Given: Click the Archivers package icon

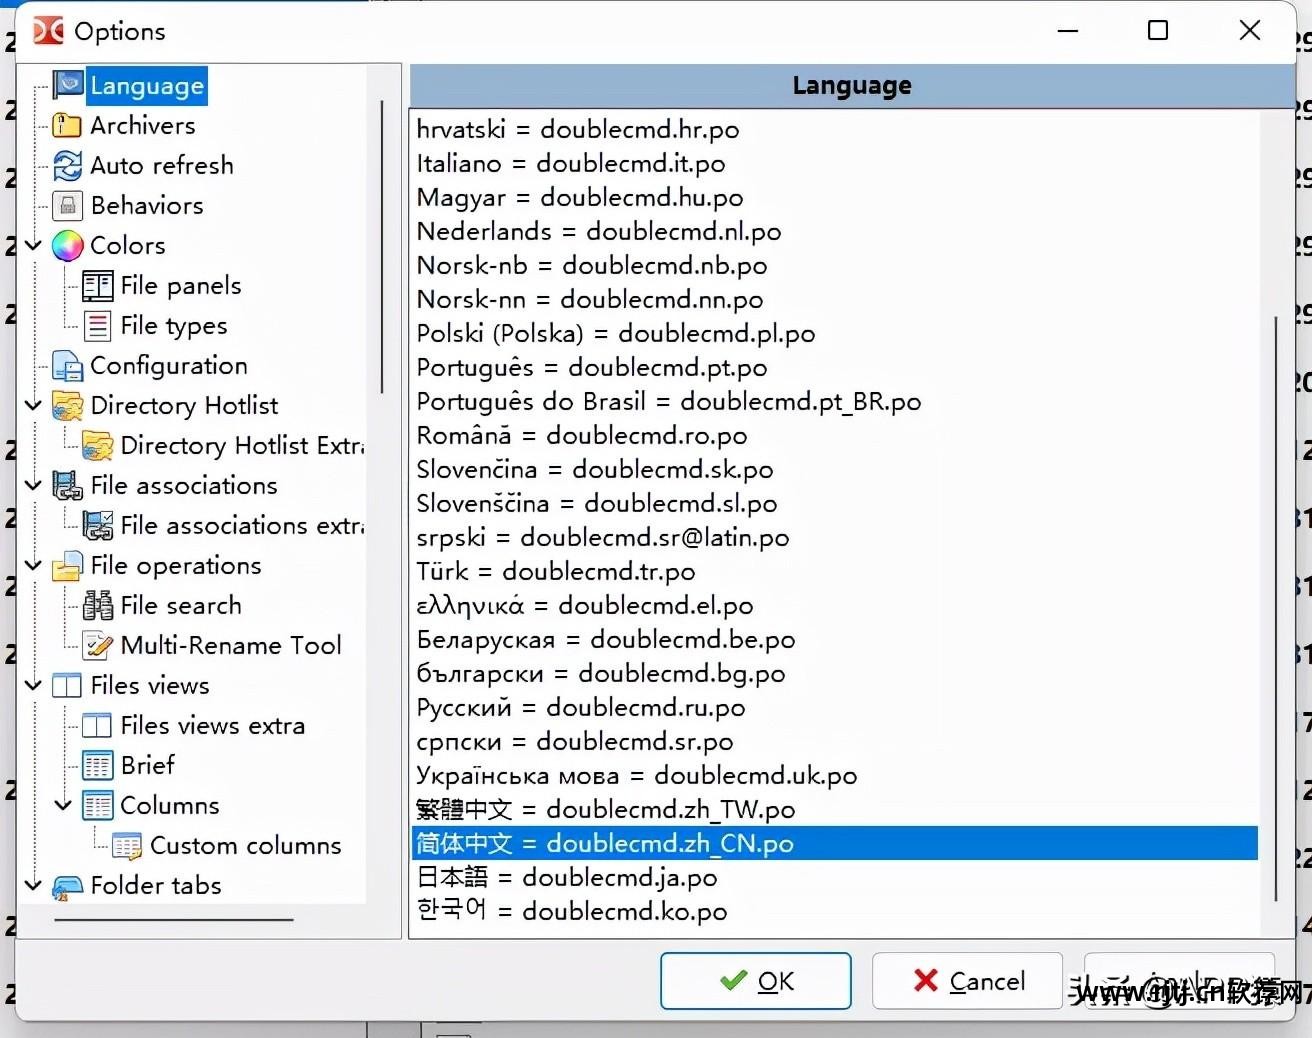Looking at the screenshot, I should coord(67,125).
